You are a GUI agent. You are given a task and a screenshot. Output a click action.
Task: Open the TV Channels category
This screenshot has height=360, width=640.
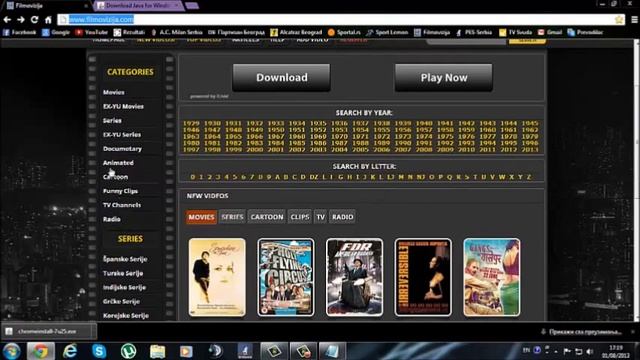tap(122, 205)
